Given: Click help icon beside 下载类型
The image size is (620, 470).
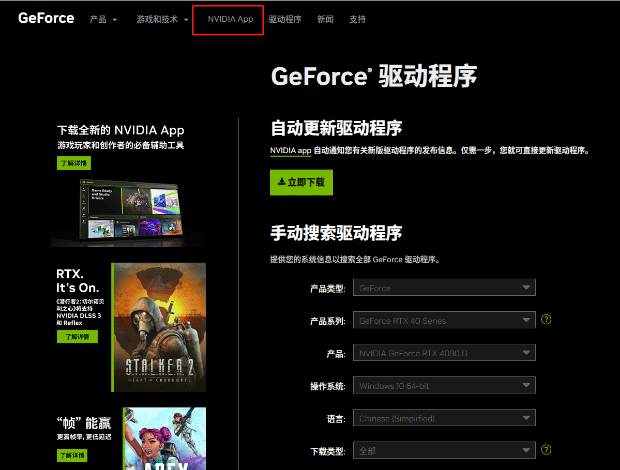Looking at the screenshot, I should [x=546, y=450].
